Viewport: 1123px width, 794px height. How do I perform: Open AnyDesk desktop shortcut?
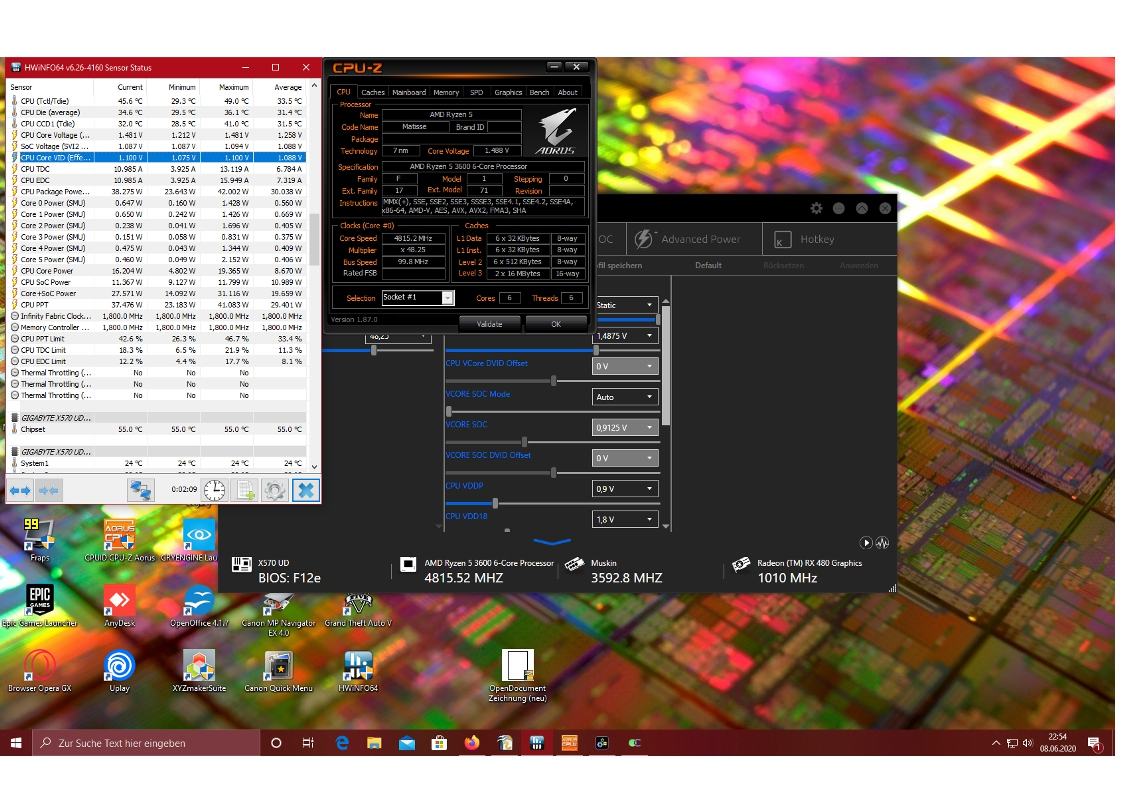tap(120, 605)
